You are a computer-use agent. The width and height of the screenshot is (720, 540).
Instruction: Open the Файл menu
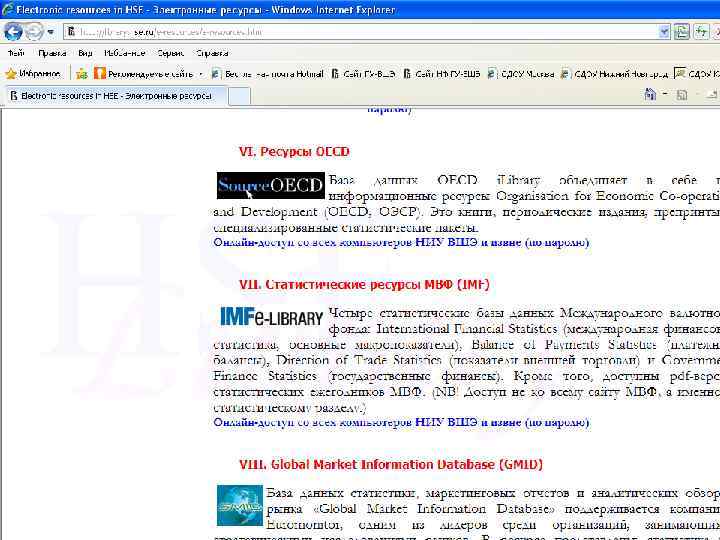click(16, 53)
